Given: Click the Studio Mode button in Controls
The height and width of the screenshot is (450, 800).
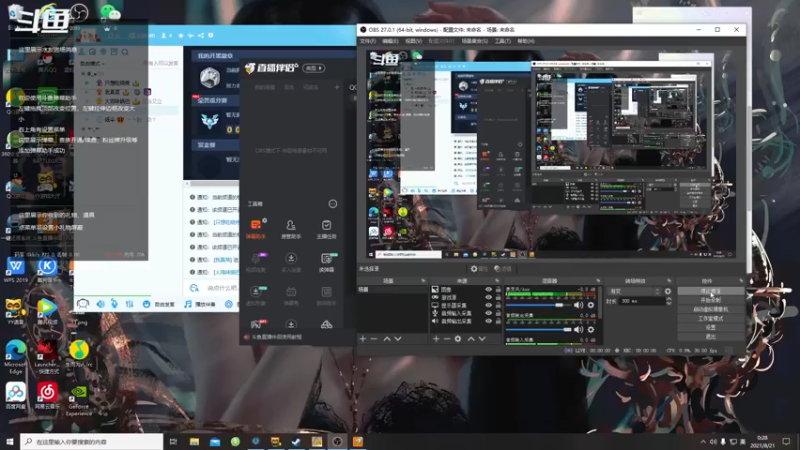Looking at the screenshot, I should click(x=711, y=318).
